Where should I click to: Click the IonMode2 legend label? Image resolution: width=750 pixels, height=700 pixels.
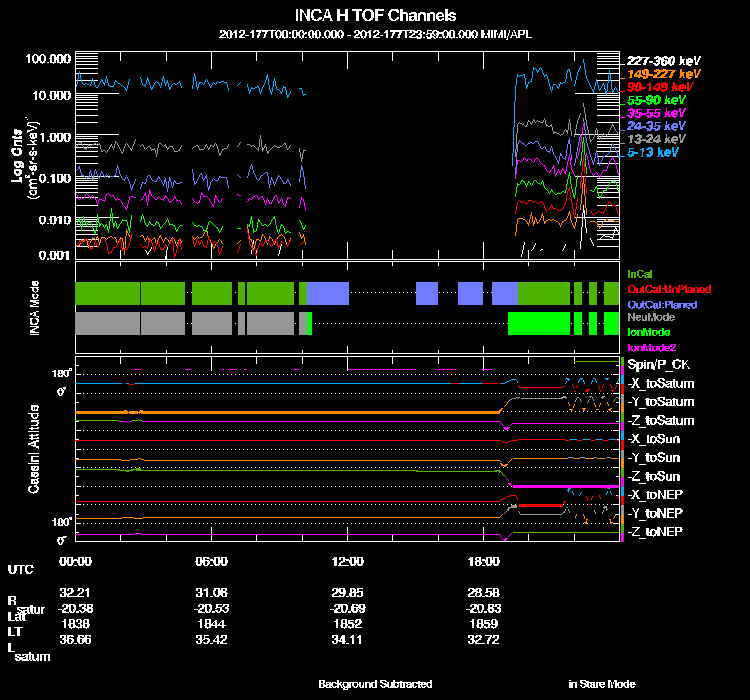652,346
